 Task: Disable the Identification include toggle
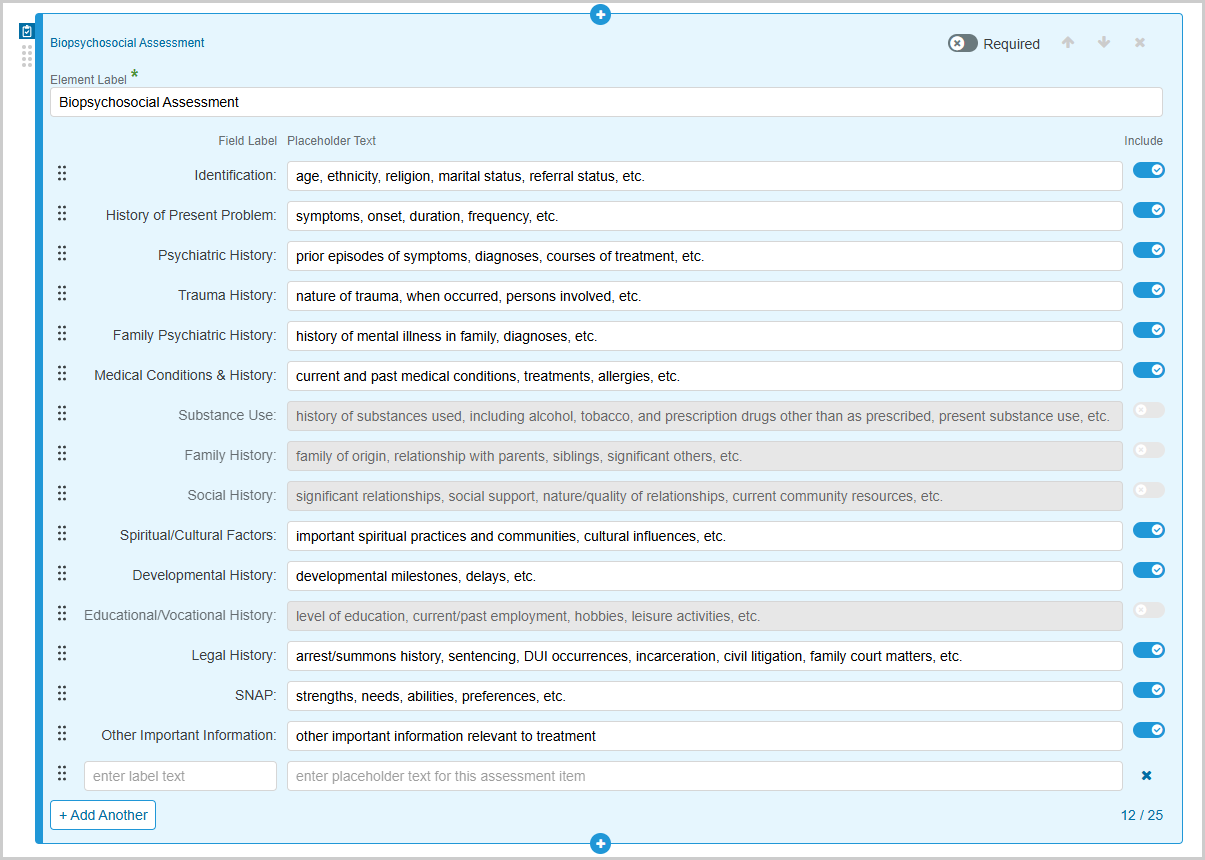pos(1149,170)
